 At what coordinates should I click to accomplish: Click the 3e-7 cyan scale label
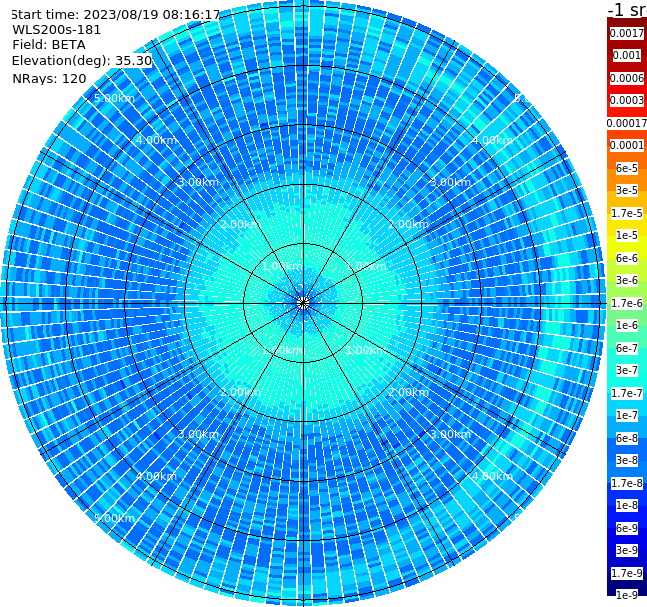point(627,370)
